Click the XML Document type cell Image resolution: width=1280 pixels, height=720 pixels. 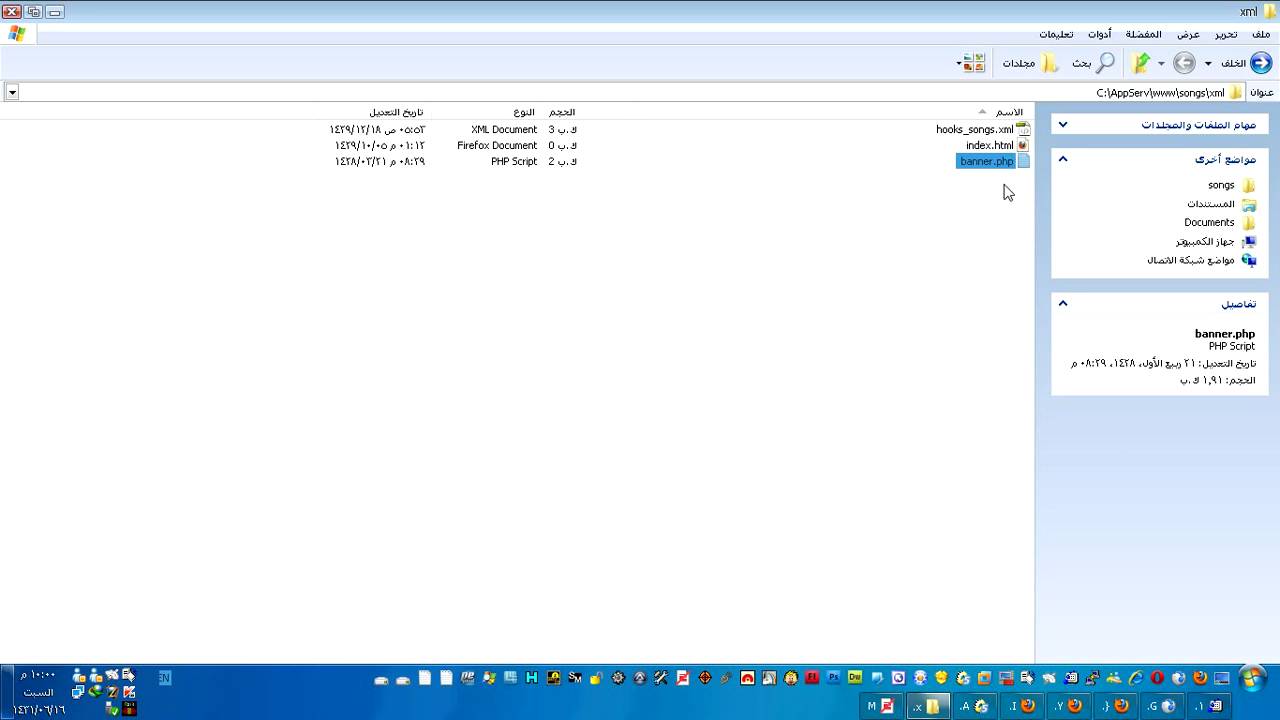[x=504, y=129]
